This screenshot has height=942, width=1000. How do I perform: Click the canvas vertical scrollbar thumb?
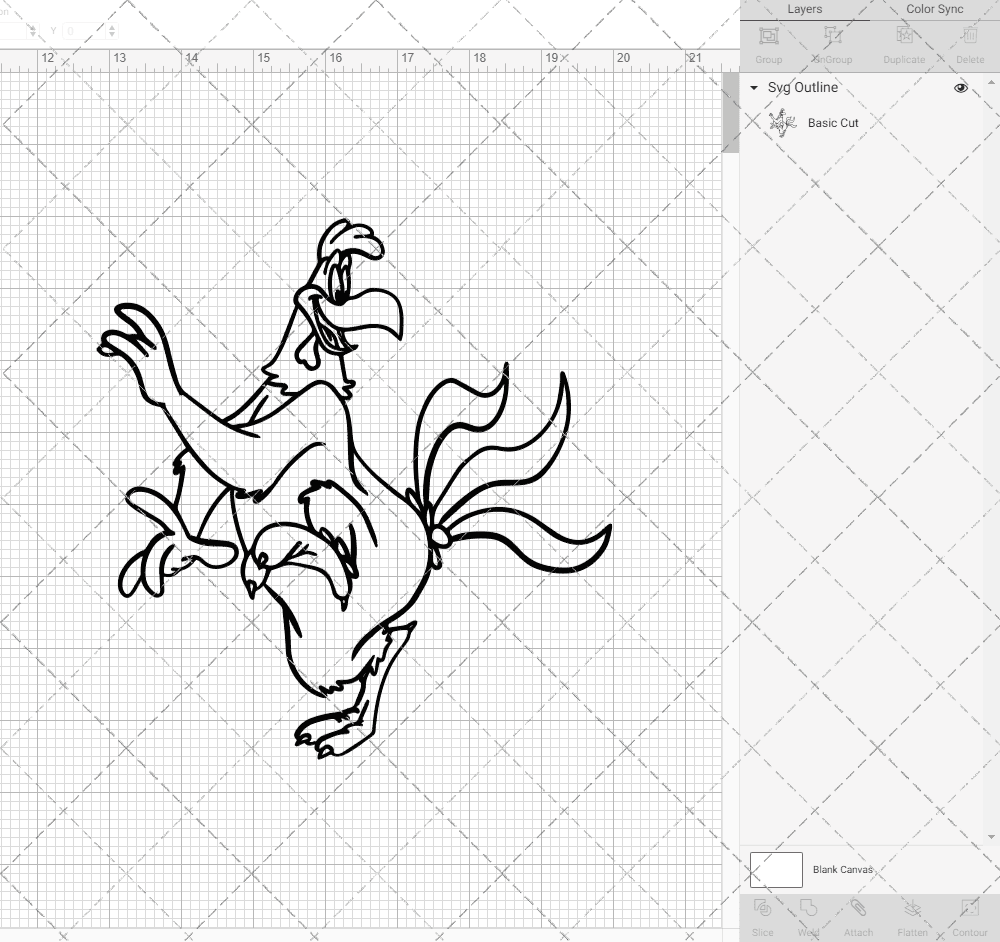coord(730,112)
